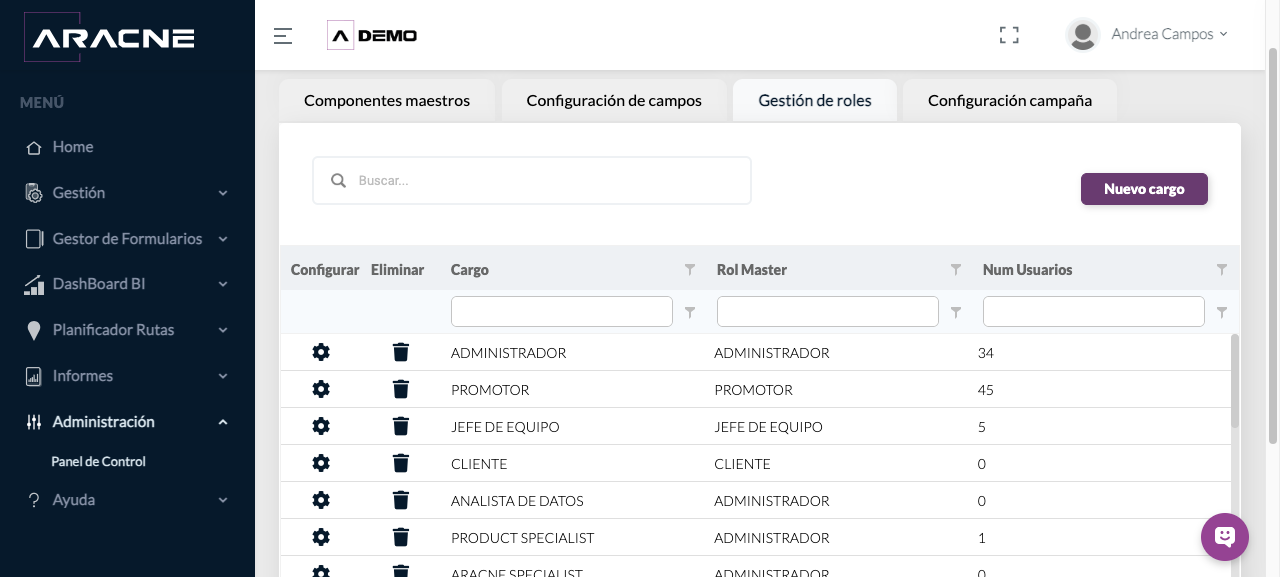This screenshot has width=1280, height=577.
Task: Click the user count 34 cell
Action: point(986,353)
